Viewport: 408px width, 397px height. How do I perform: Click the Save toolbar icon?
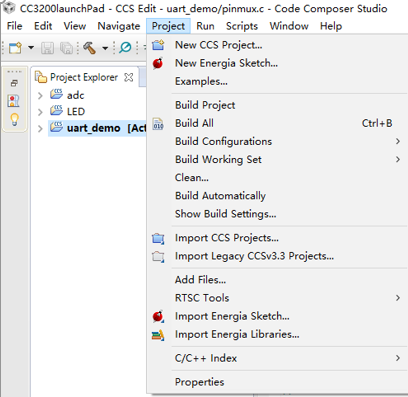point(47,48)
